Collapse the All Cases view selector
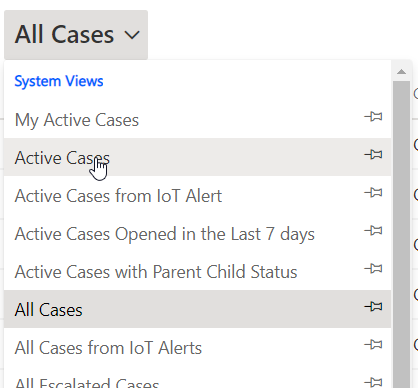The width and height of the screenshot is (418, 388). pyautogui.click(x=76, y=35)
